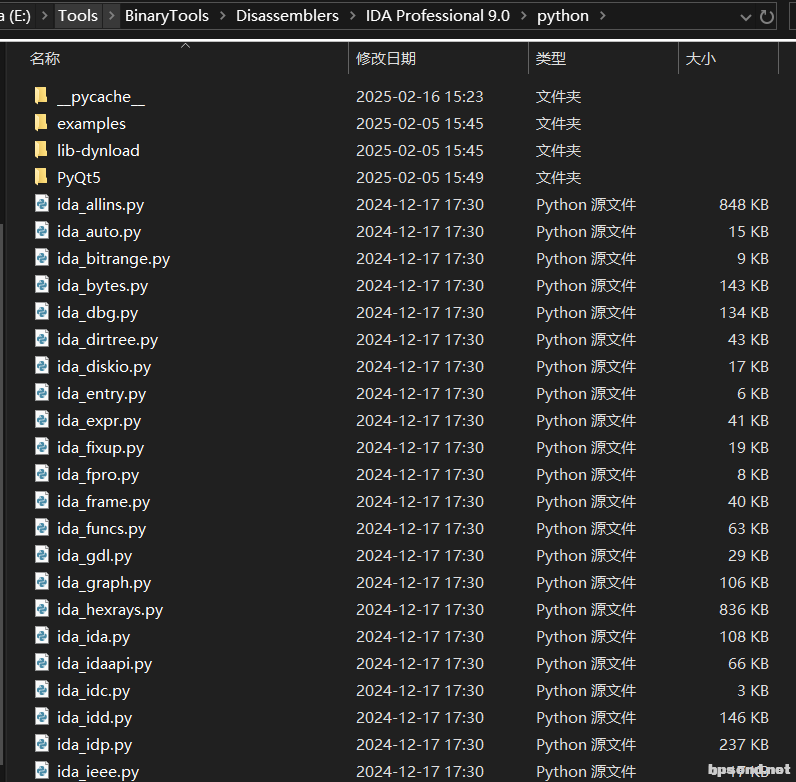Select the lib-dynload folder icon
The width and height of the screenshot is (796, 782).
tap(41, 149)
